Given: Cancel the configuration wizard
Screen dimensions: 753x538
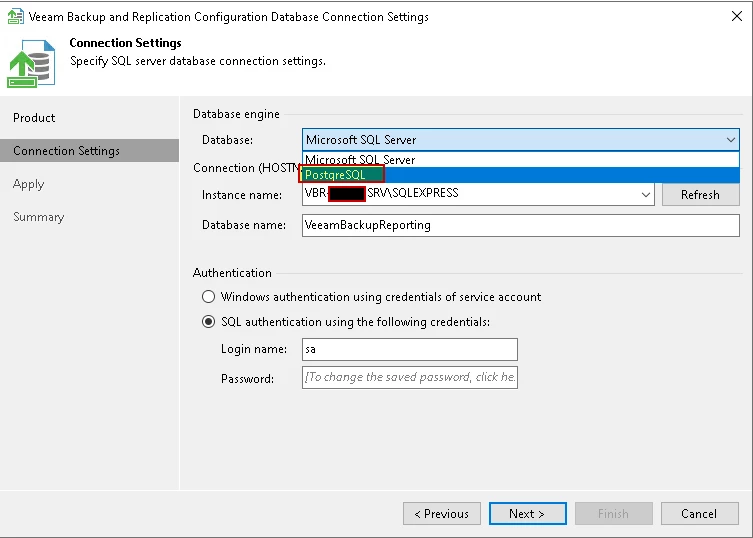Looking at the screenshot, I should (699, 514).
